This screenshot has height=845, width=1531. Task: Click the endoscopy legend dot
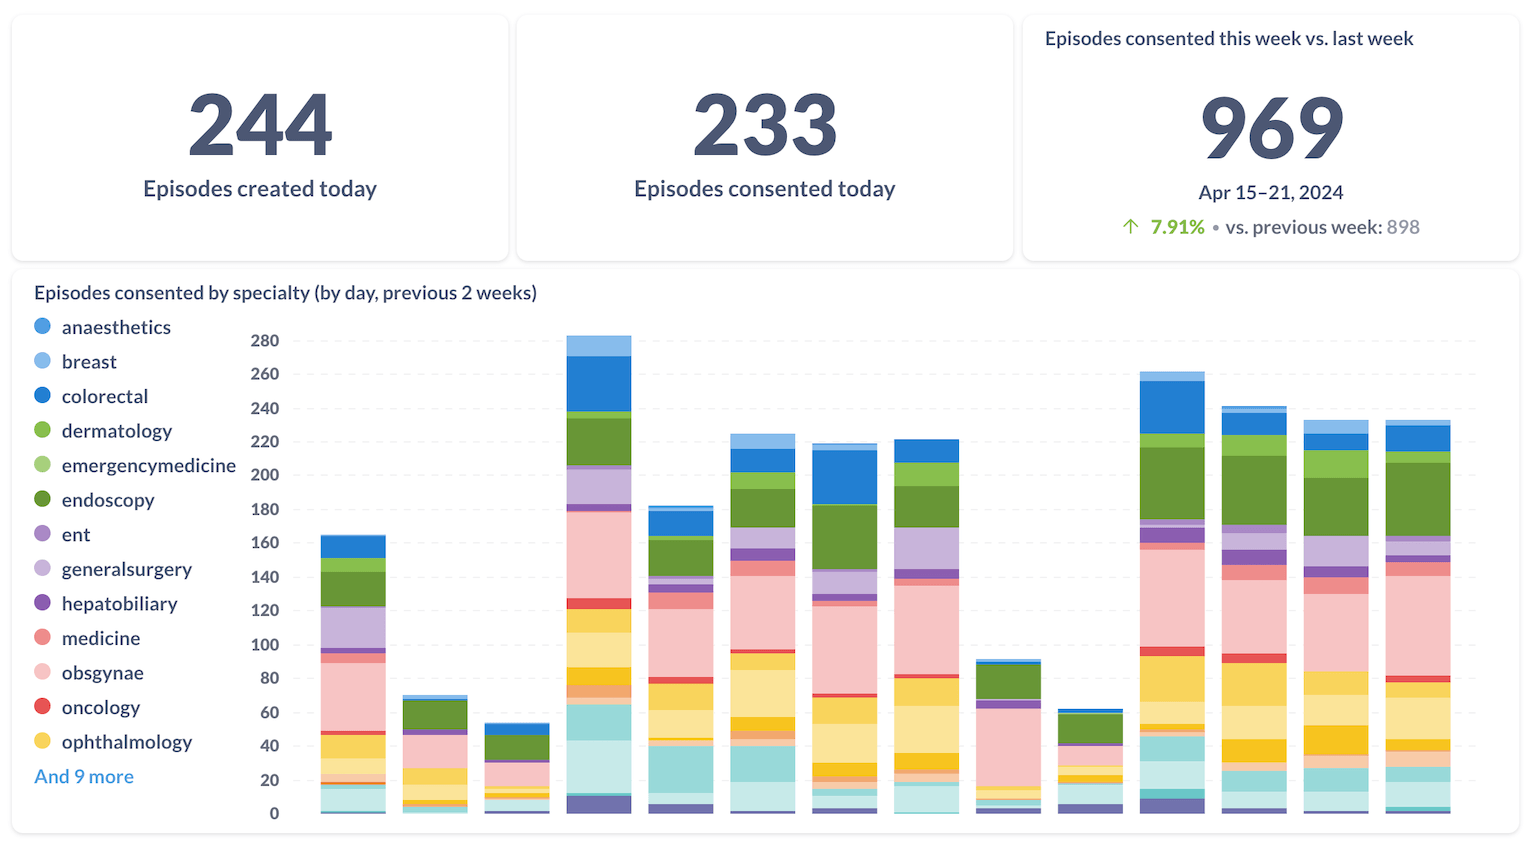[x=42, y=499]
